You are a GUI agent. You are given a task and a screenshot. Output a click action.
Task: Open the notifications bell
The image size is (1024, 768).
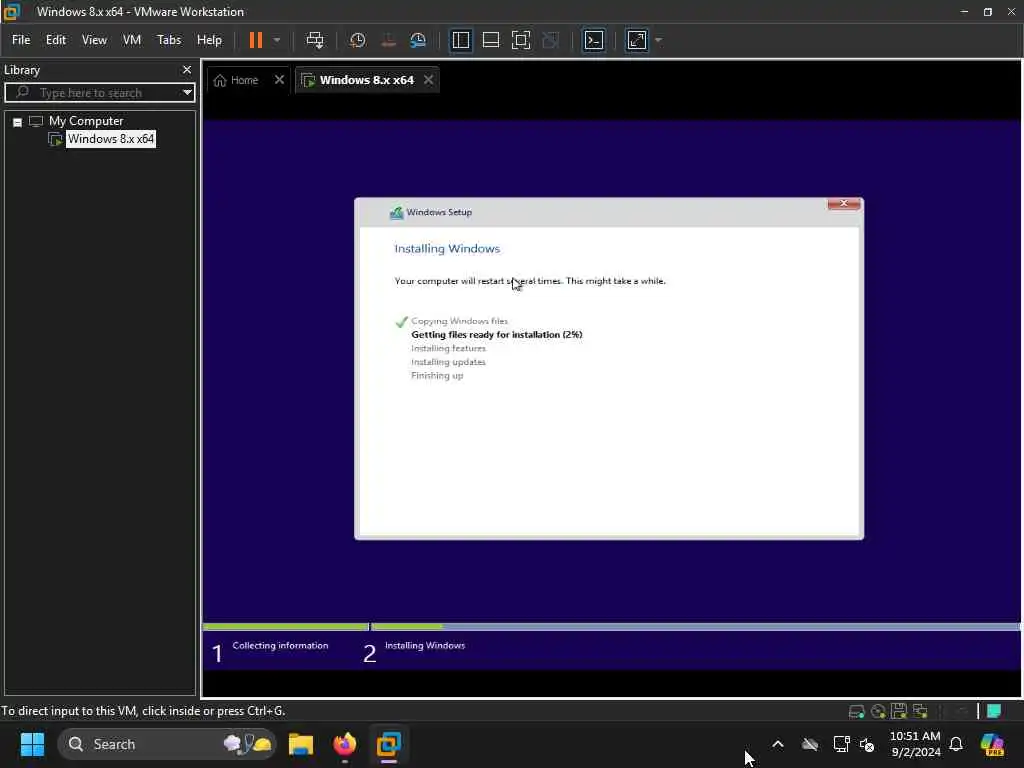[x=956, y=744]
